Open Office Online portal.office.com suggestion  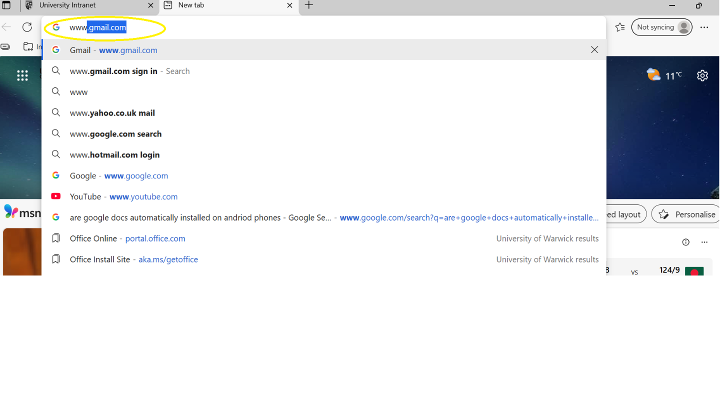coord(324,238)
